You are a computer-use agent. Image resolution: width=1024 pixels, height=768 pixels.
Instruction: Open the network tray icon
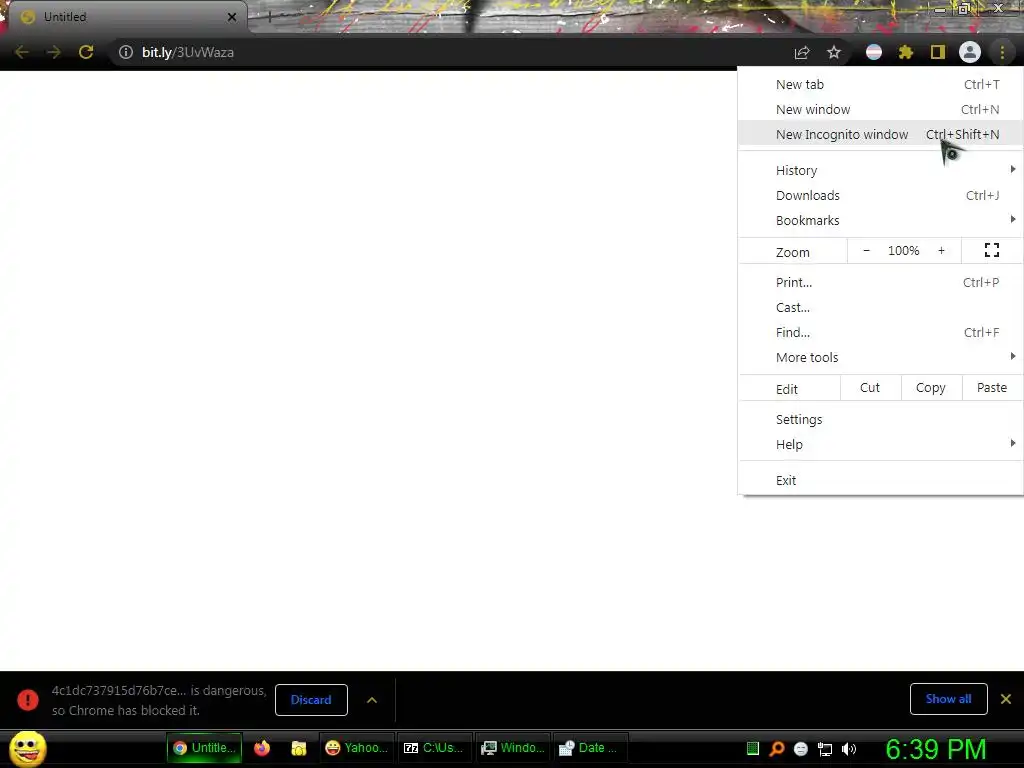(x=825, y=749)
